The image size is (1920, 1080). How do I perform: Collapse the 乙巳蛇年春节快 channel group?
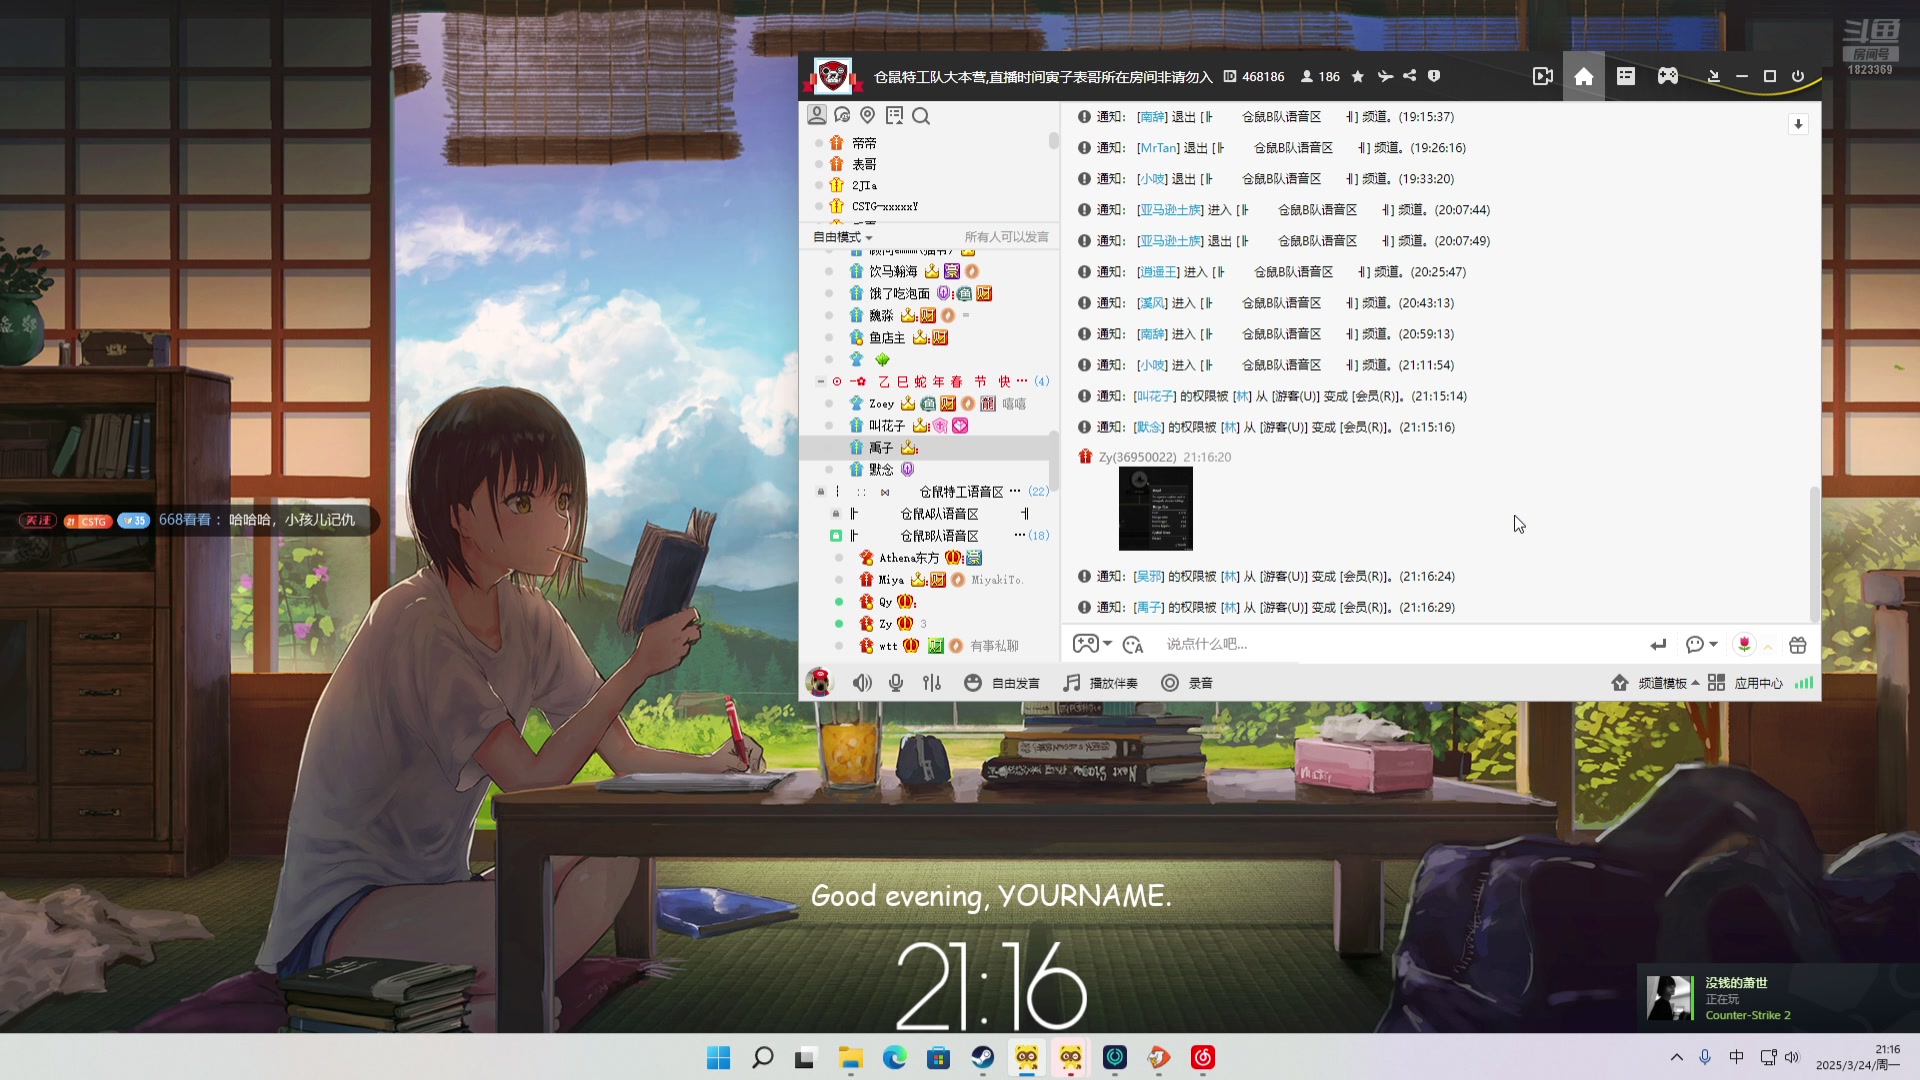tap(821, 381)
